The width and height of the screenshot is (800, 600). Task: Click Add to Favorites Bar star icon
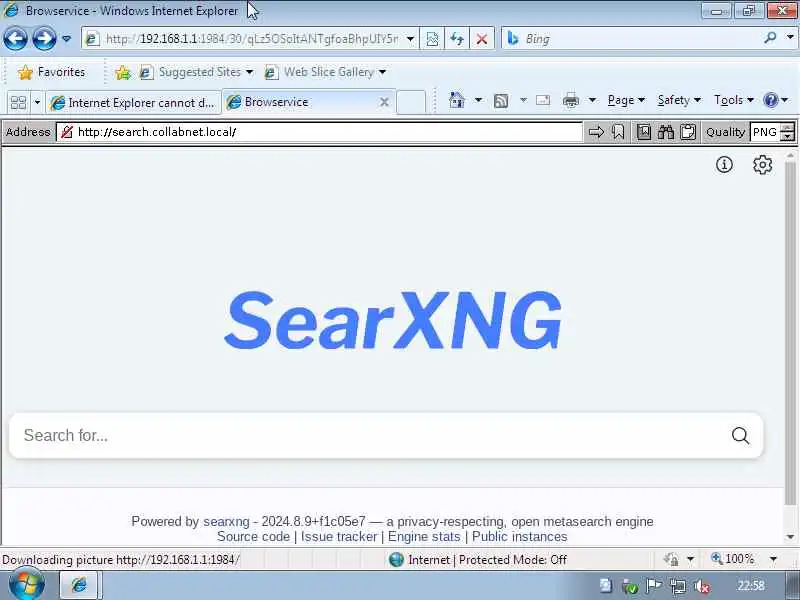click(x=123, y=72)
